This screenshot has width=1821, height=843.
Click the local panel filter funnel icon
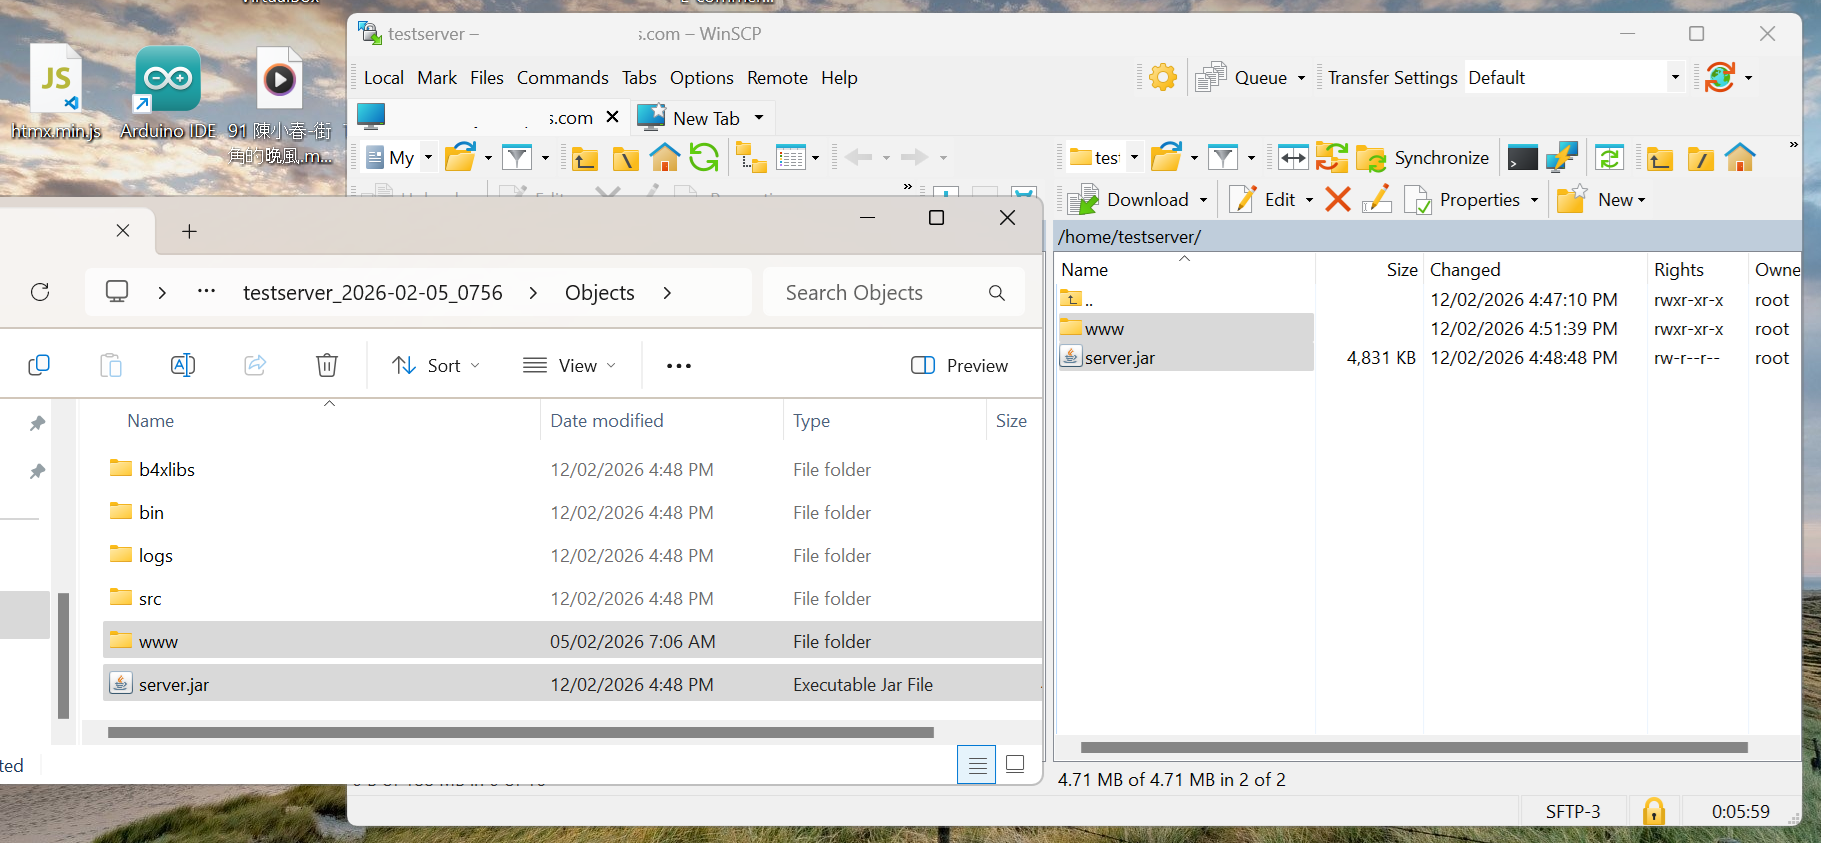click(517, 157)
